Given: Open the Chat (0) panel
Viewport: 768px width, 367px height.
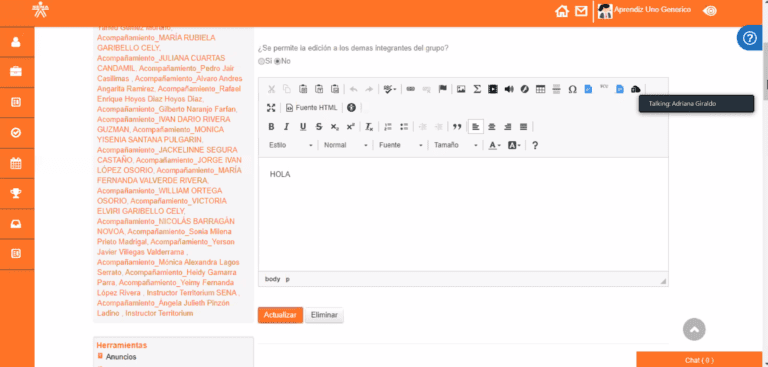Looking at the screenshot, I should [x=699, y=360].
